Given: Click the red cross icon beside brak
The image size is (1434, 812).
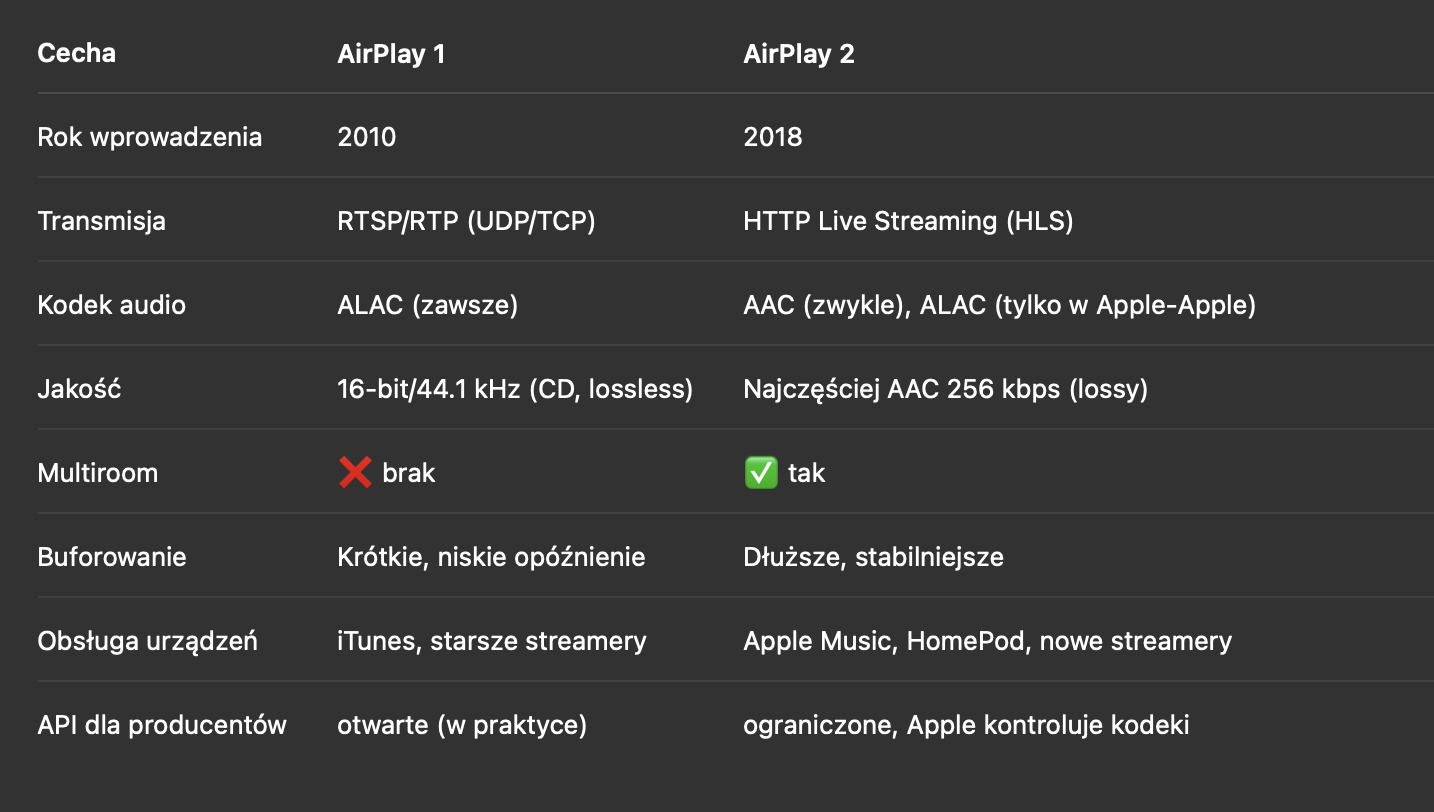Looking at the screenshot, I should click(x=355, y=473).
